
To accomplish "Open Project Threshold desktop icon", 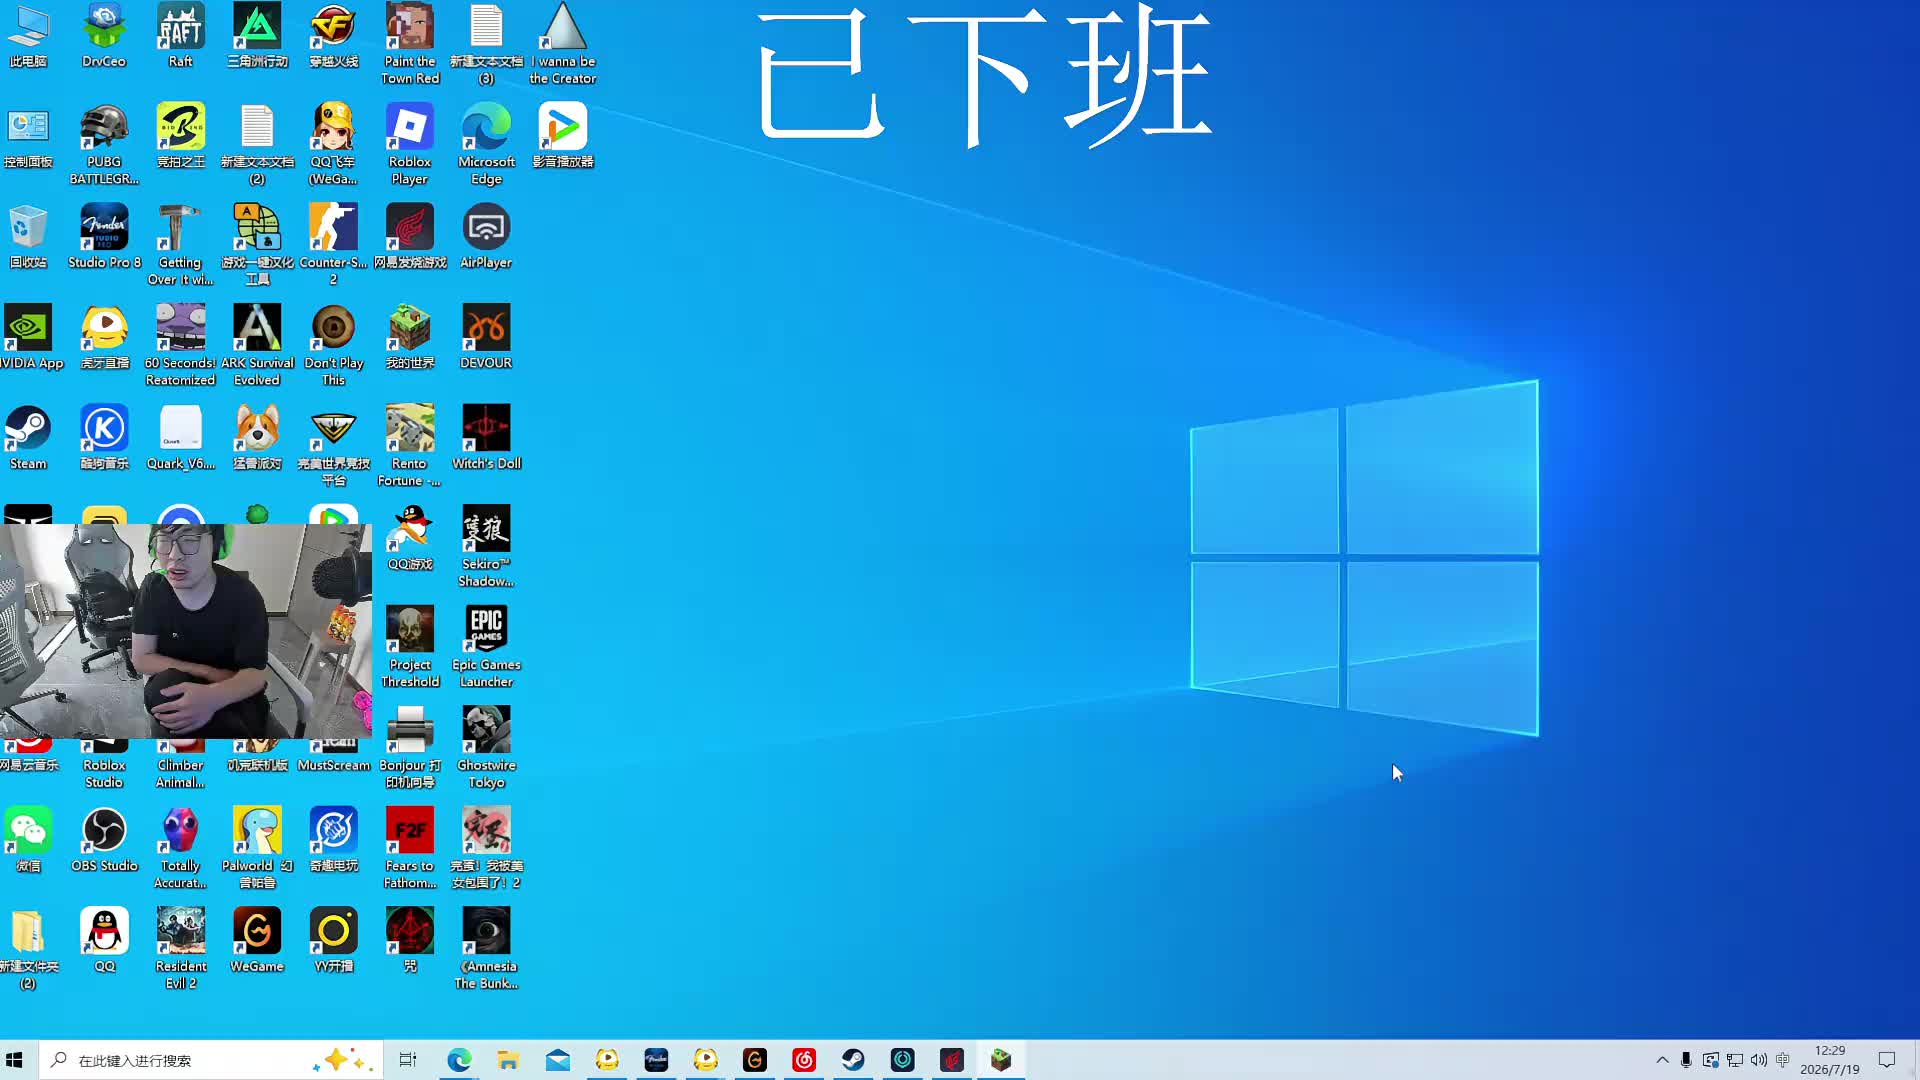I will pyautogui.click(x=410, y=647).
